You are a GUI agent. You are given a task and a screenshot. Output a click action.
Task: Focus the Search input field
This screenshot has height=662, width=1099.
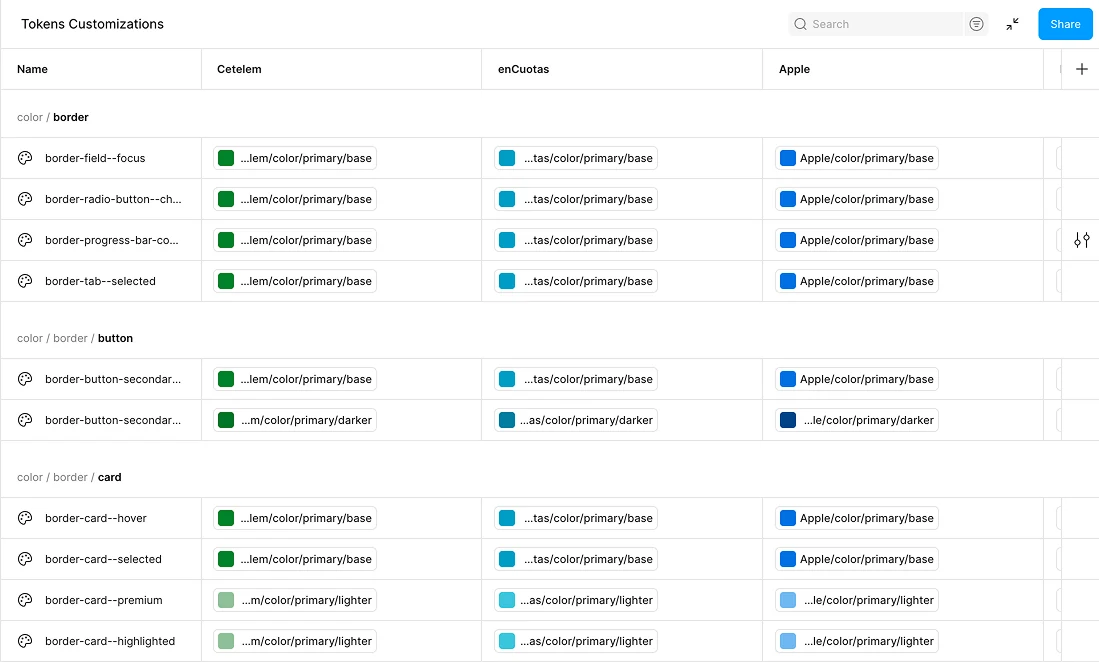click(876, 24)
